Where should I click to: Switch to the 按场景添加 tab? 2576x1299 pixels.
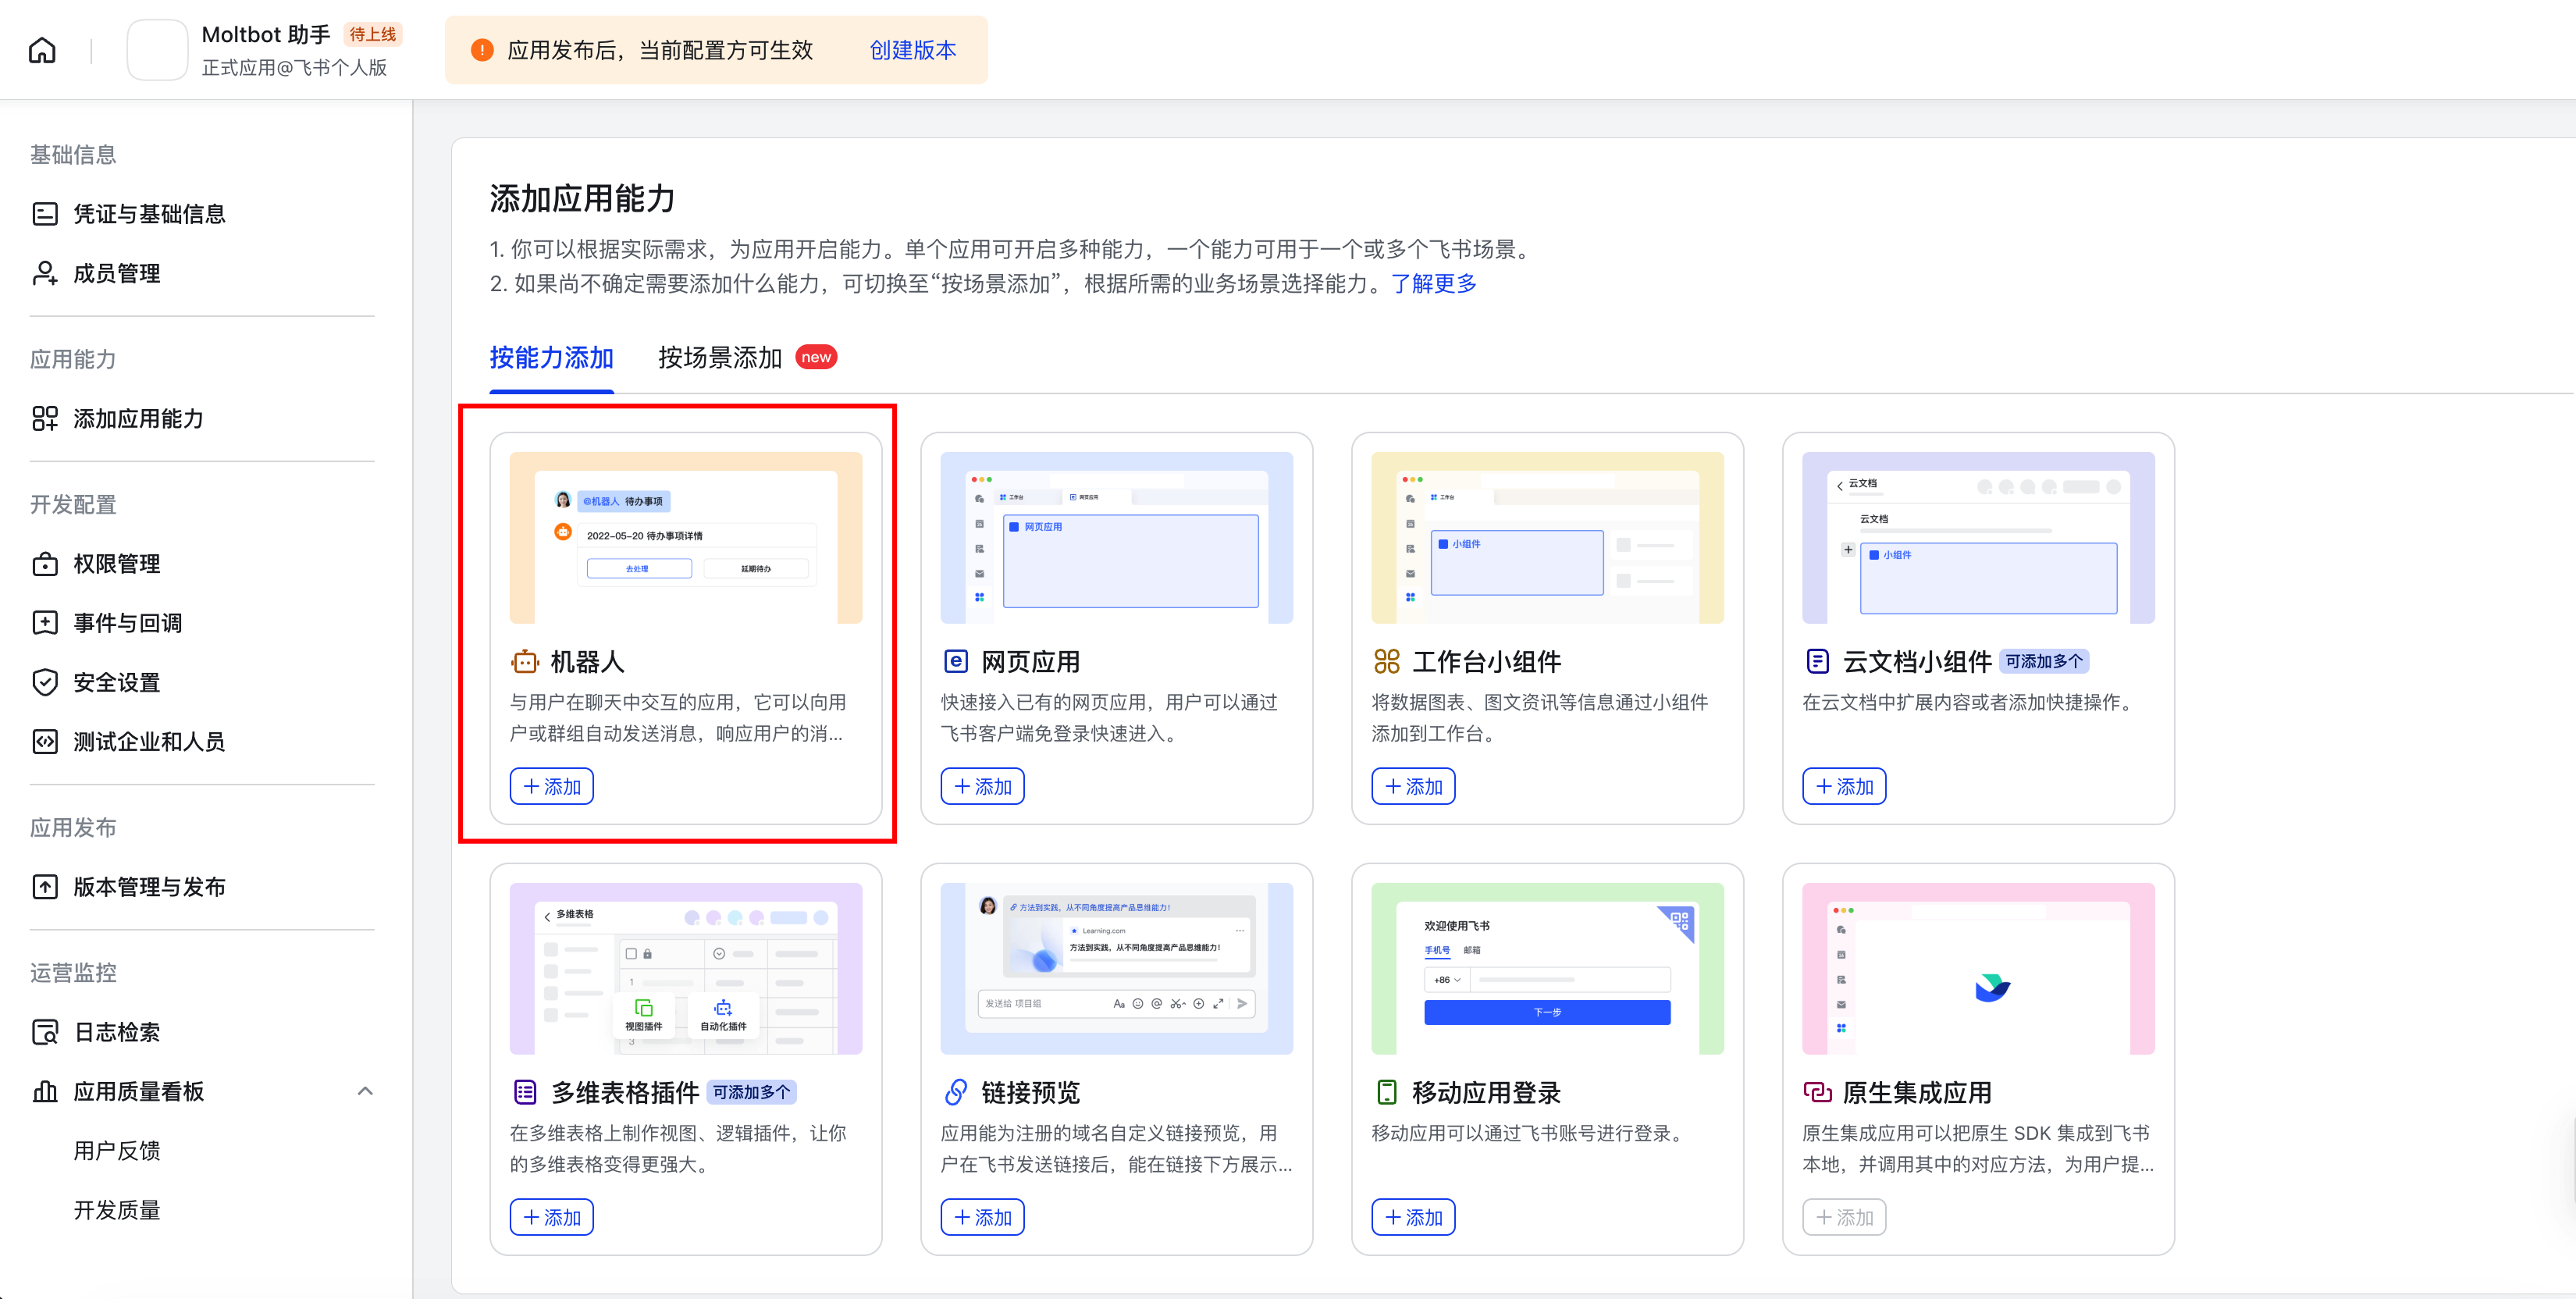click(721, 357)
